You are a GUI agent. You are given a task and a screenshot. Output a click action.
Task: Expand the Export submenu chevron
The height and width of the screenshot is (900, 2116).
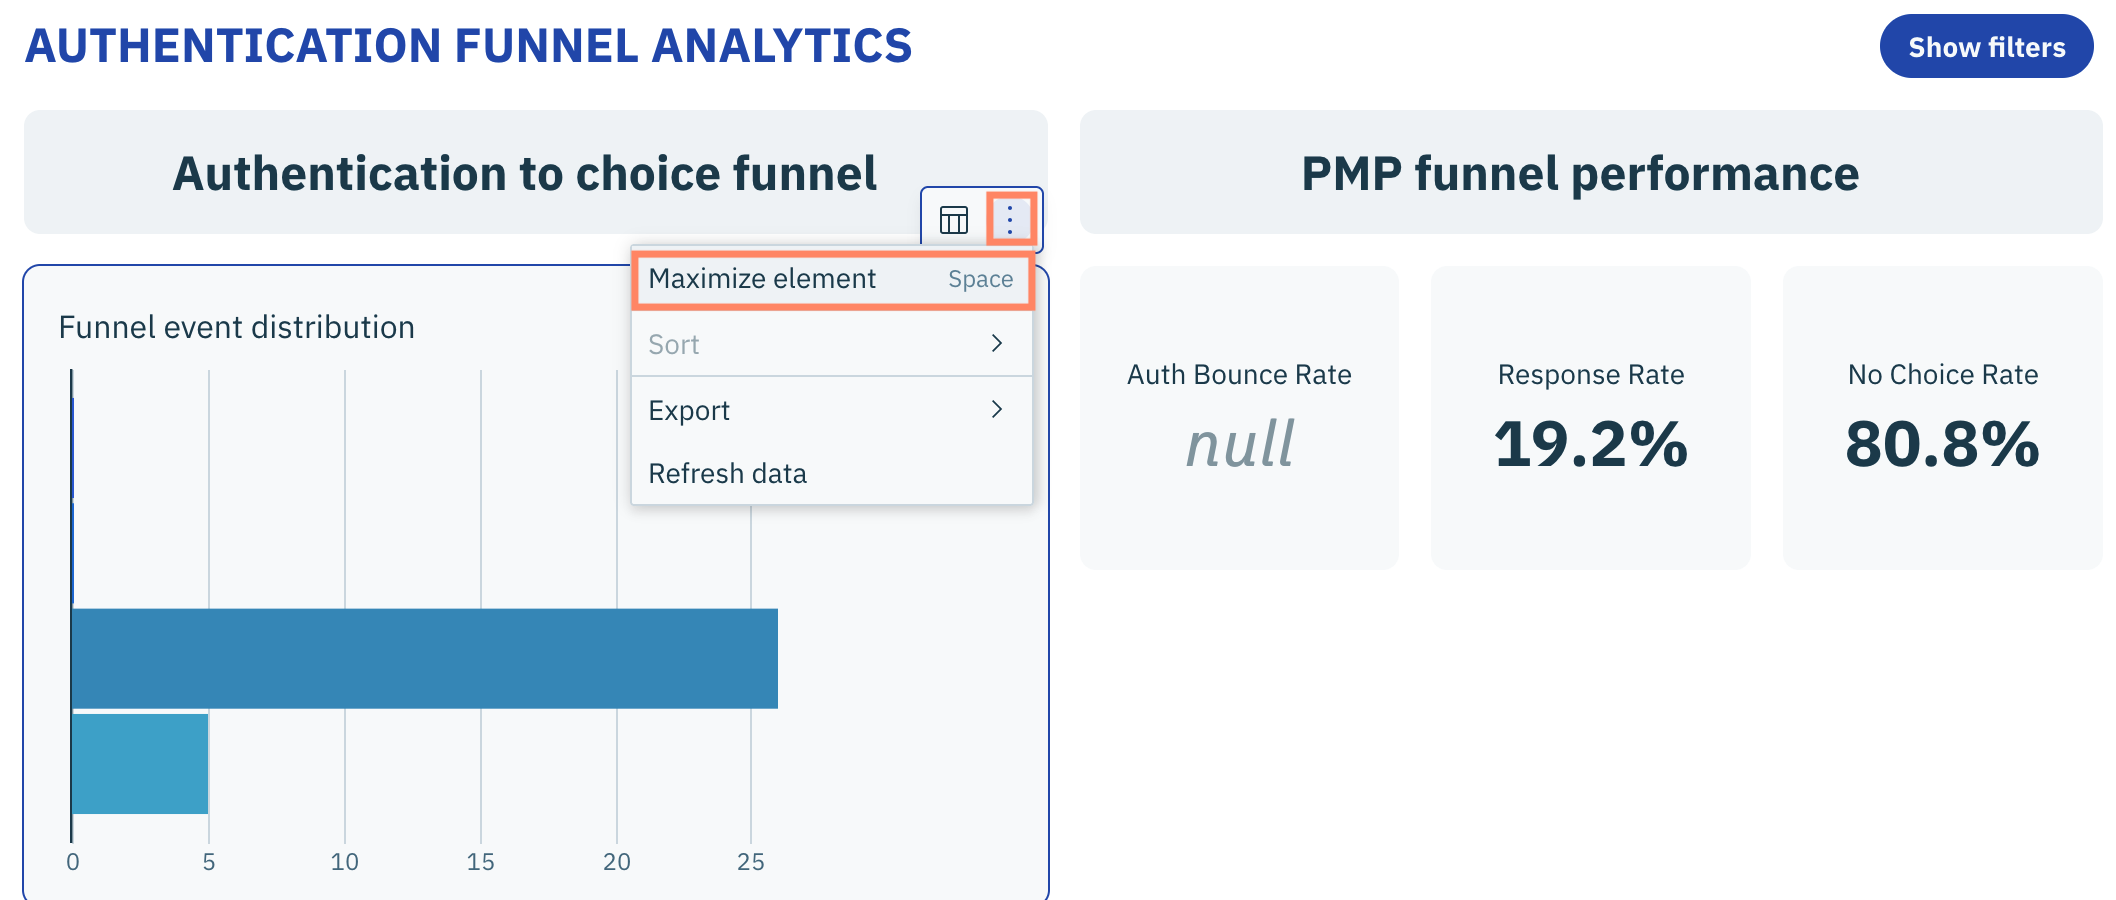click(996, 410)
